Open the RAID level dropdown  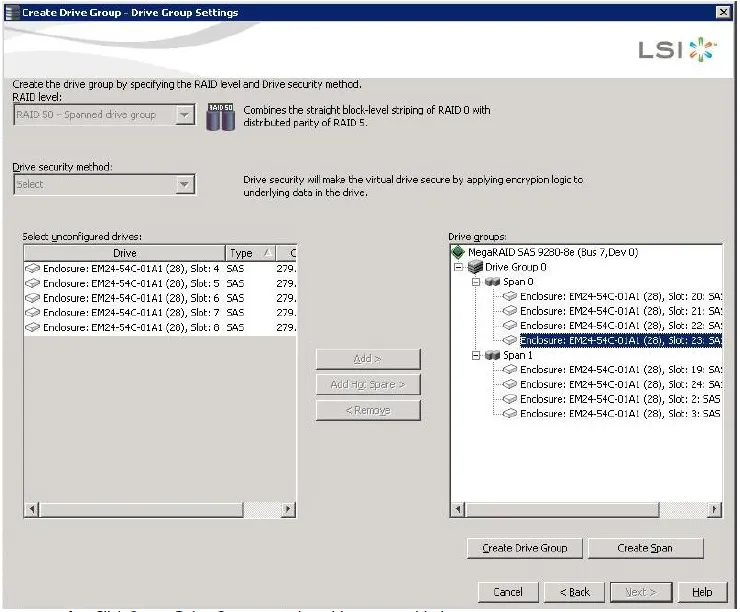(184, 115)
